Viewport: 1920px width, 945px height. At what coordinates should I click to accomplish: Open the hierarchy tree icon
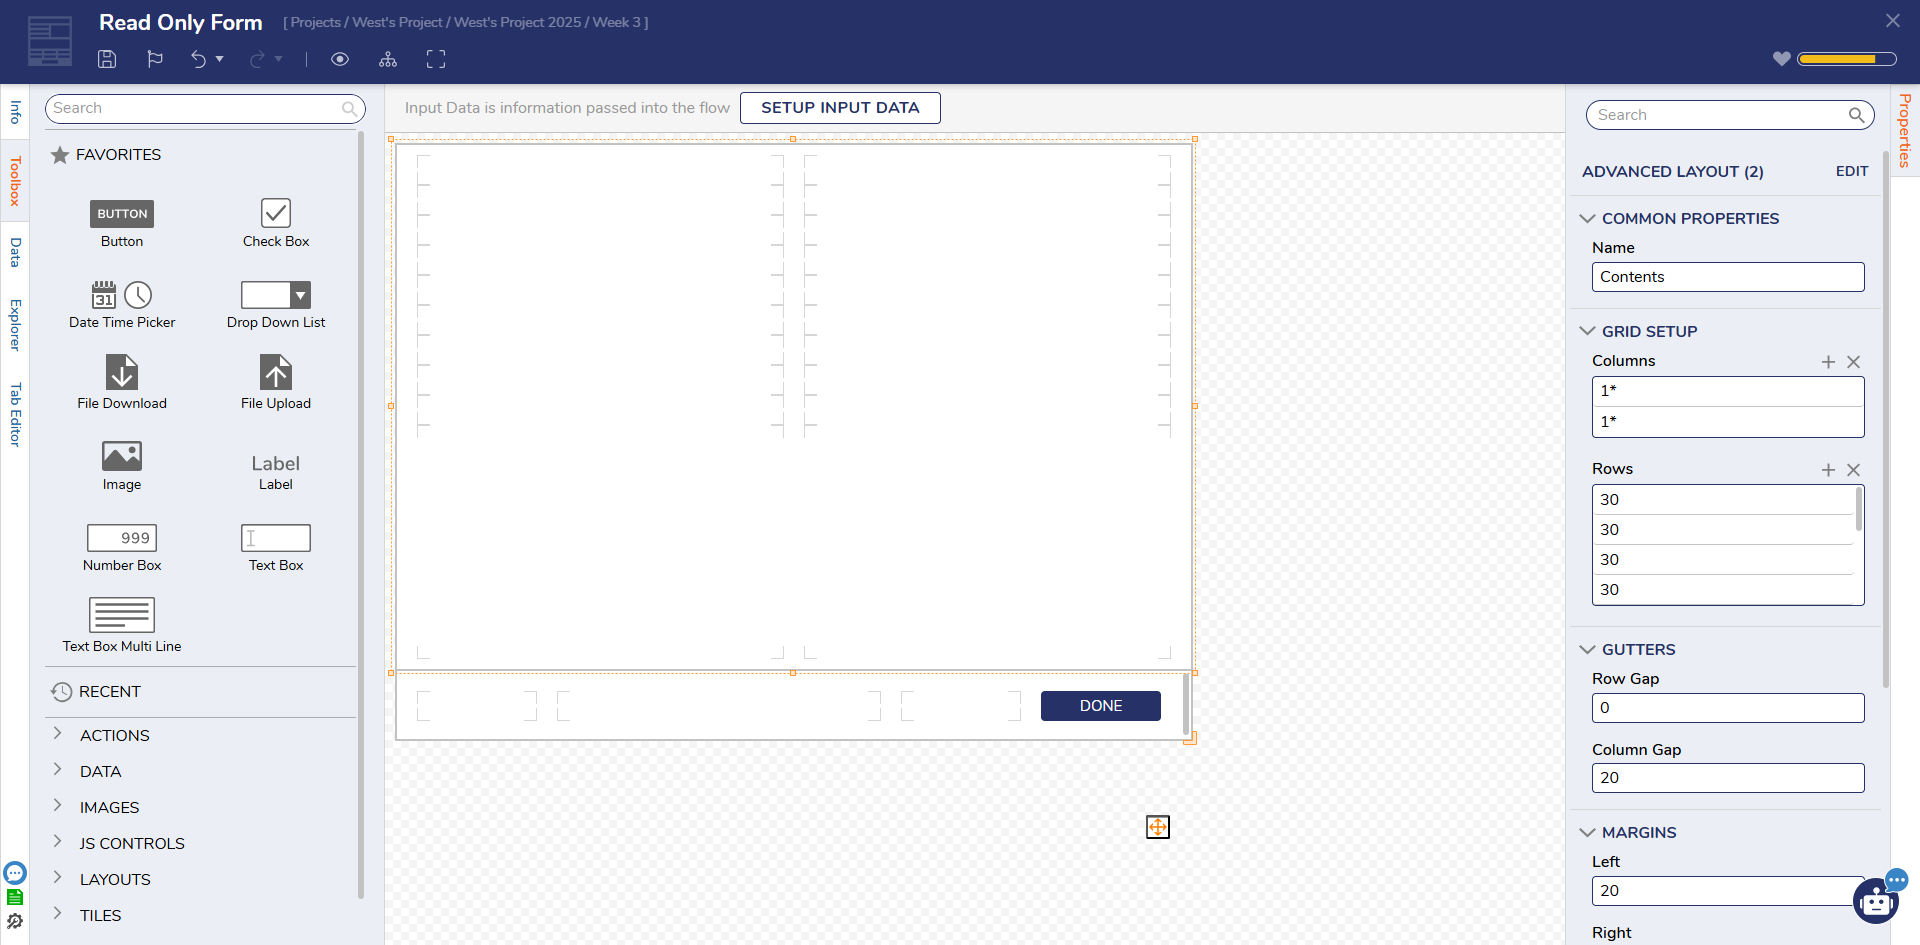(x=388, y=59)
